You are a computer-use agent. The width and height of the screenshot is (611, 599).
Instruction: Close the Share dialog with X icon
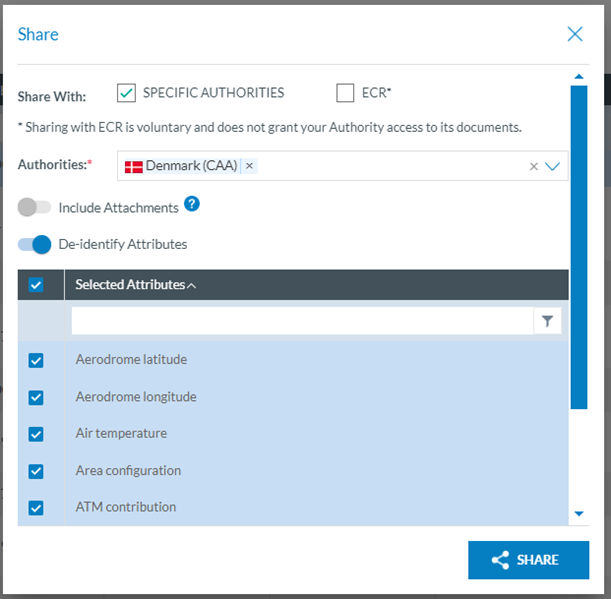point(575,34)
